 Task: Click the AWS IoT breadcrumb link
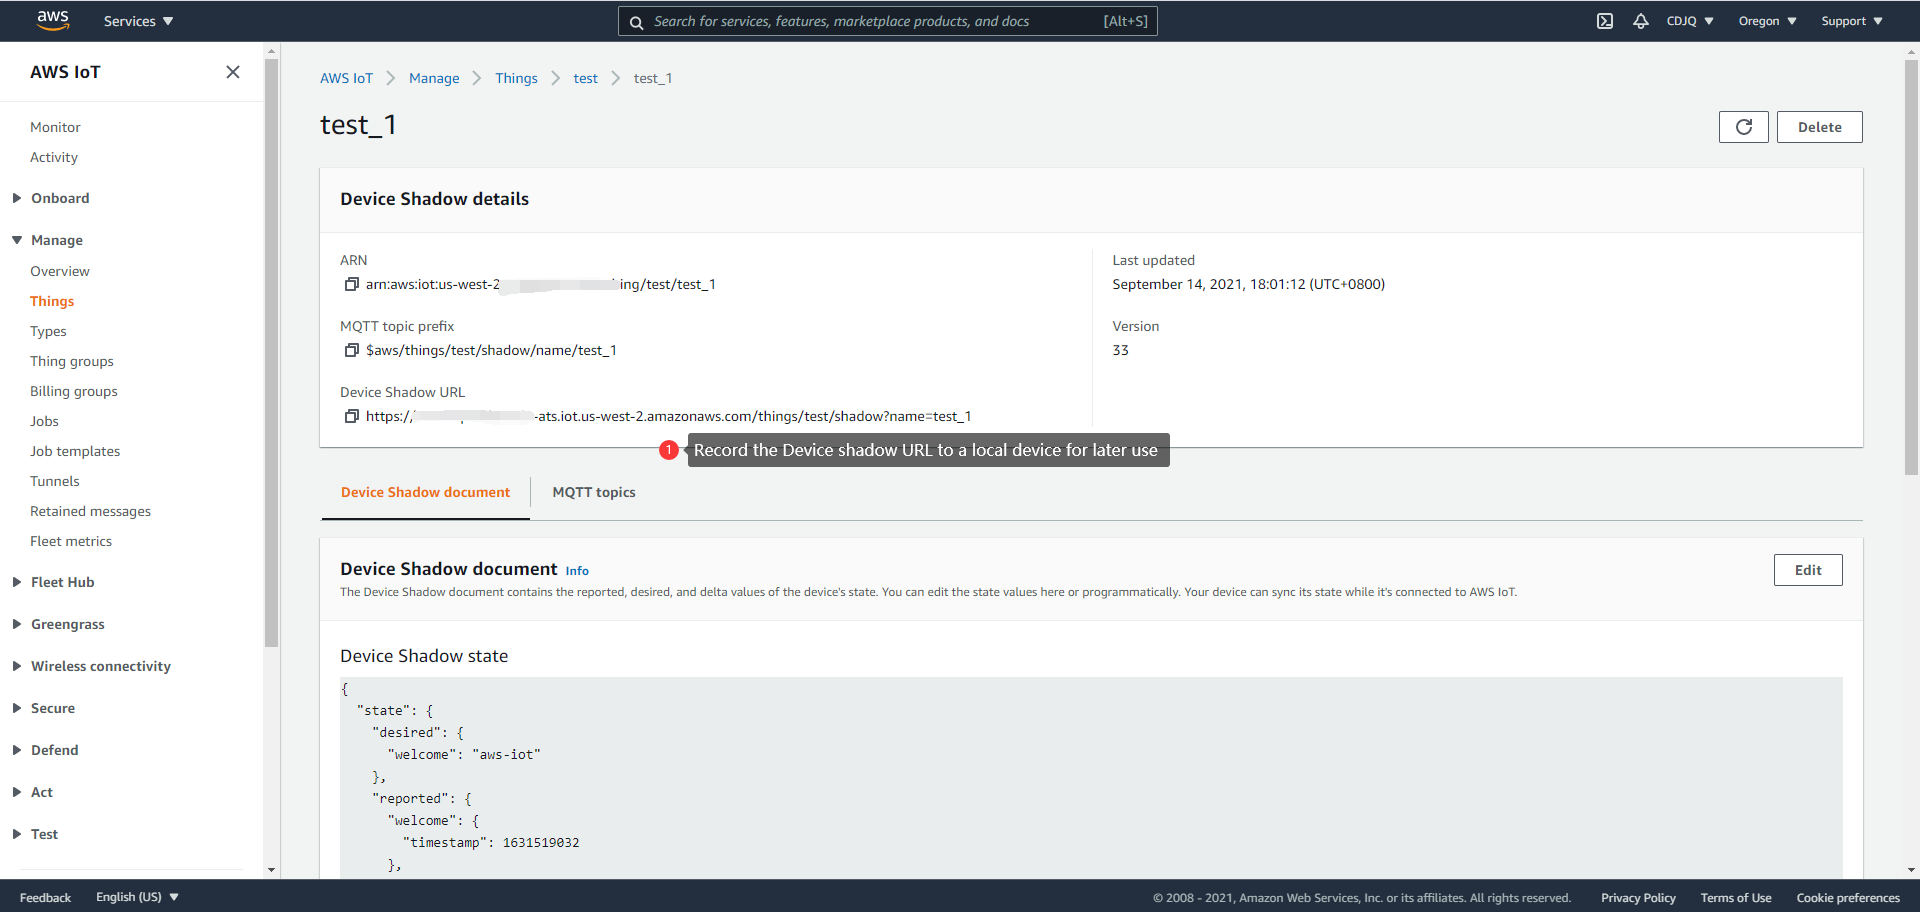click(346, 78)
